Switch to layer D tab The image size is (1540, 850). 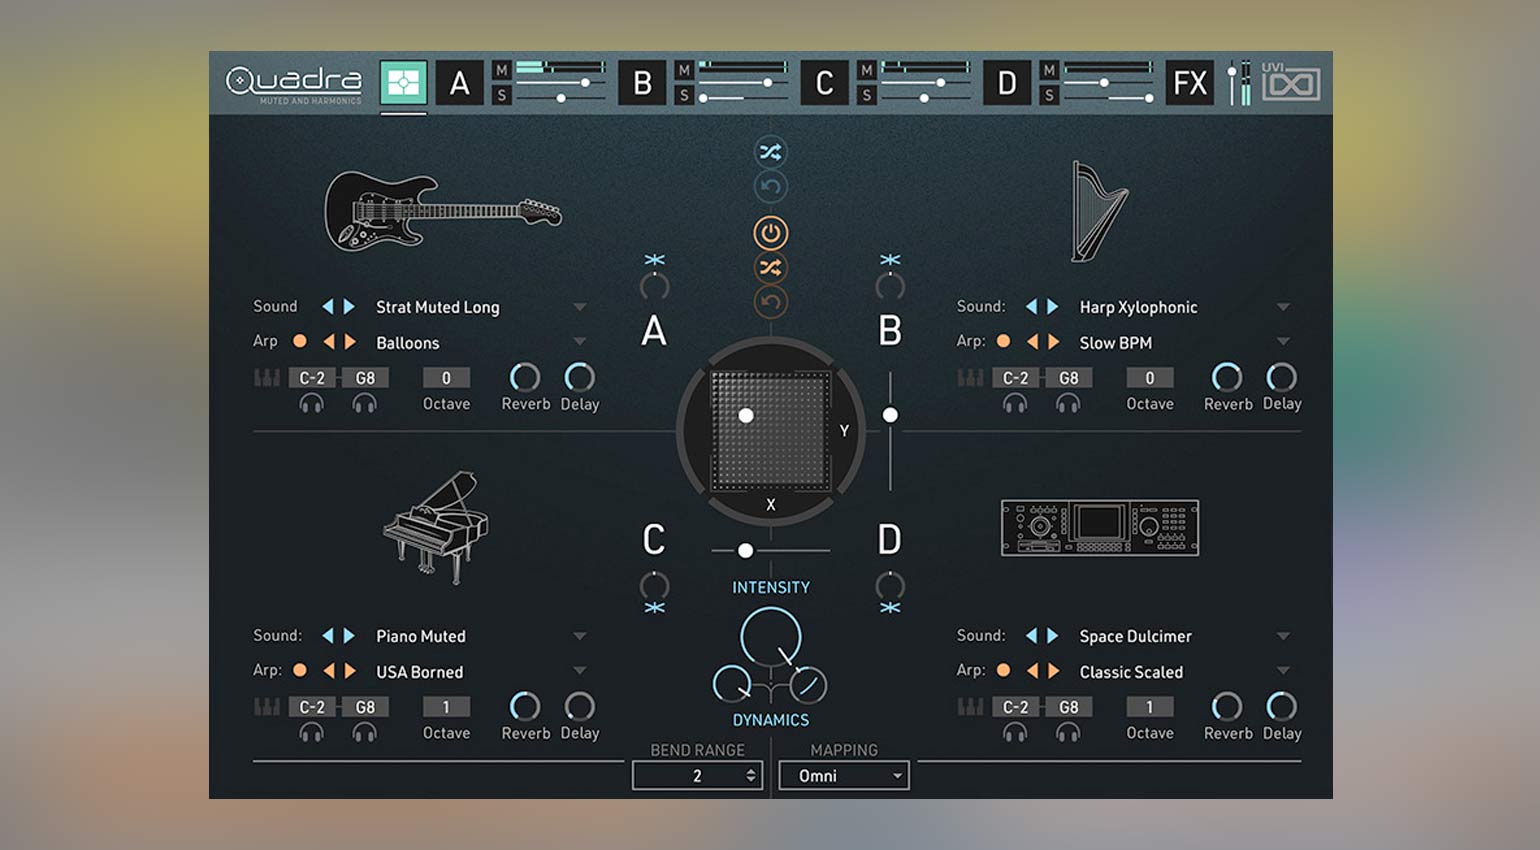[x=1006, y=83]
